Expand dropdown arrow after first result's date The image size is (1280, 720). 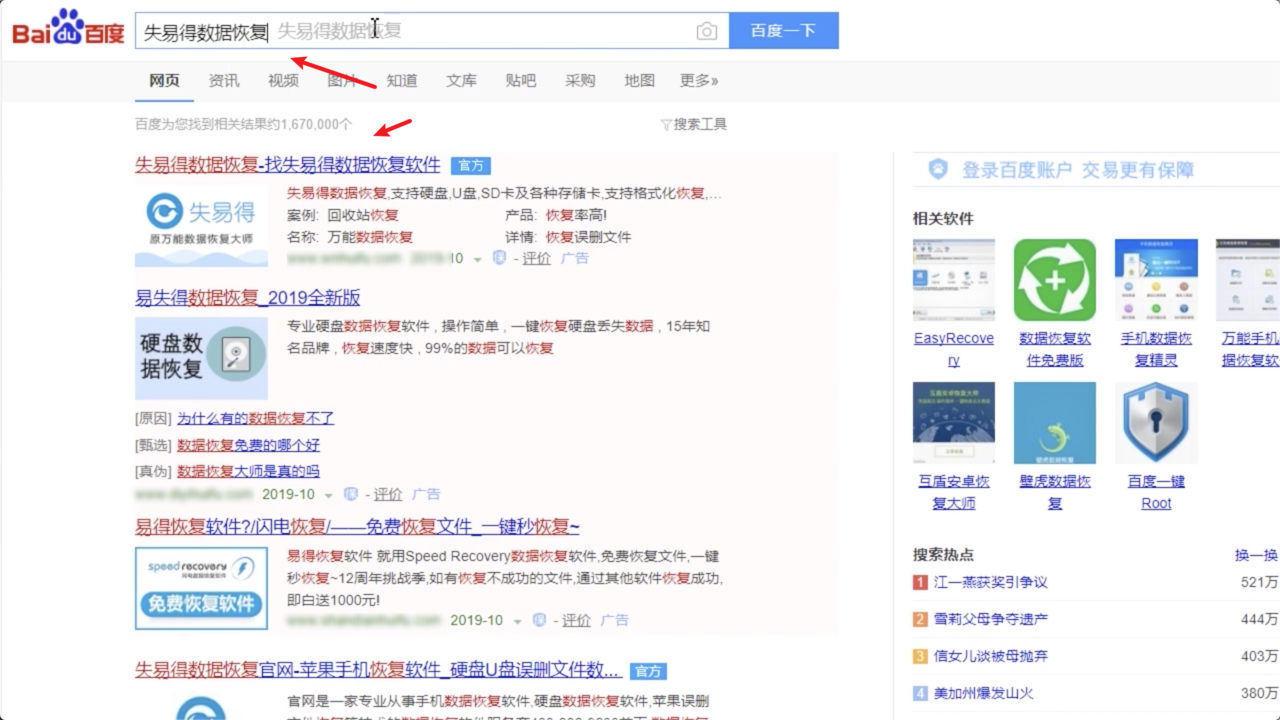478,259
